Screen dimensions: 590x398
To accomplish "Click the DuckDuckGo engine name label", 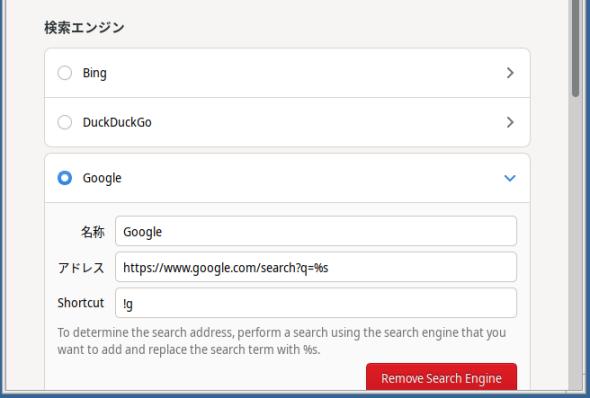I will point(117,122).
